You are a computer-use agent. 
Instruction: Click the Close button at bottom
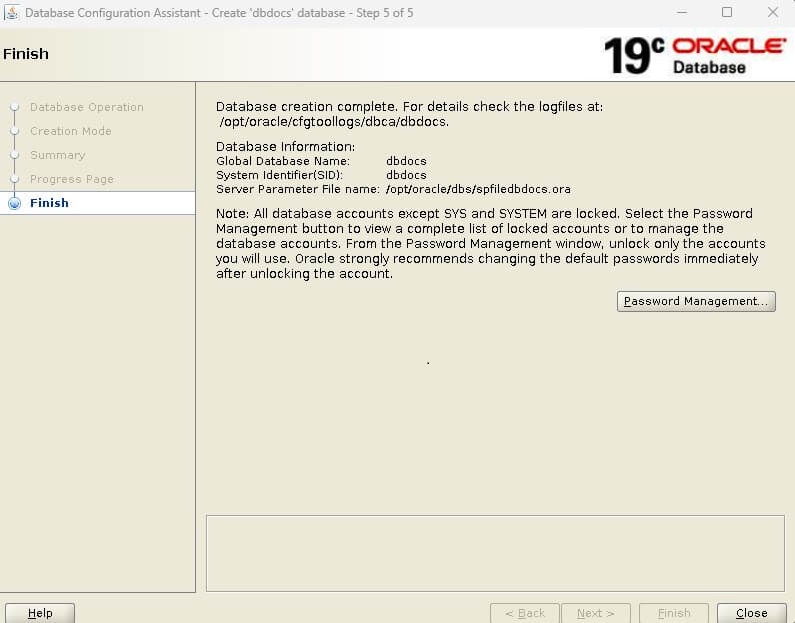pyautogui.click(x=751, y=613)
